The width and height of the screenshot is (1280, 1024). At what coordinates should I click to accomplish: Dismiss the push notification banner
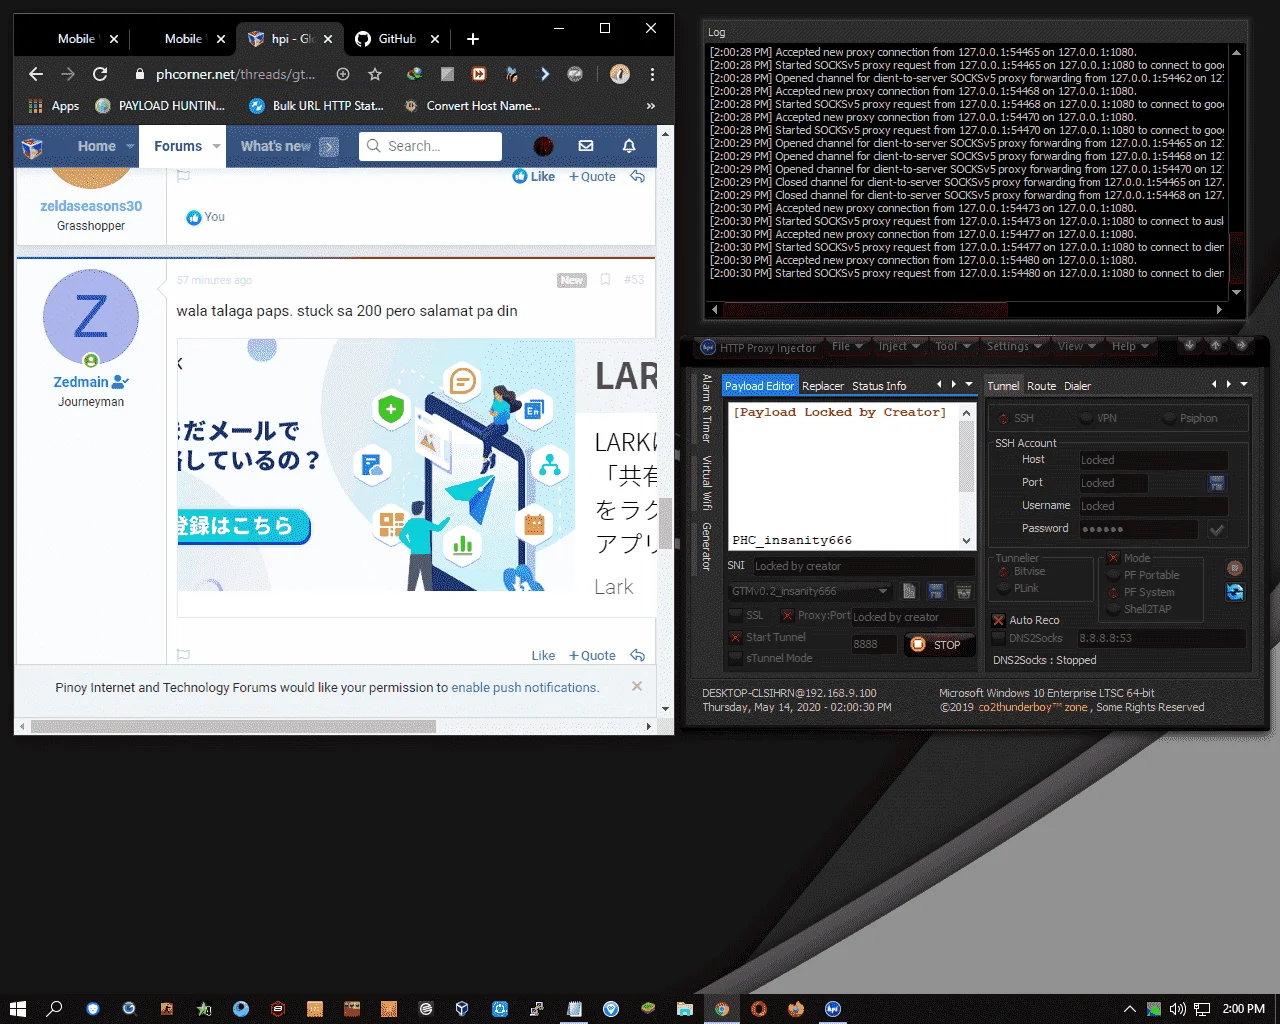pos(637,687)
